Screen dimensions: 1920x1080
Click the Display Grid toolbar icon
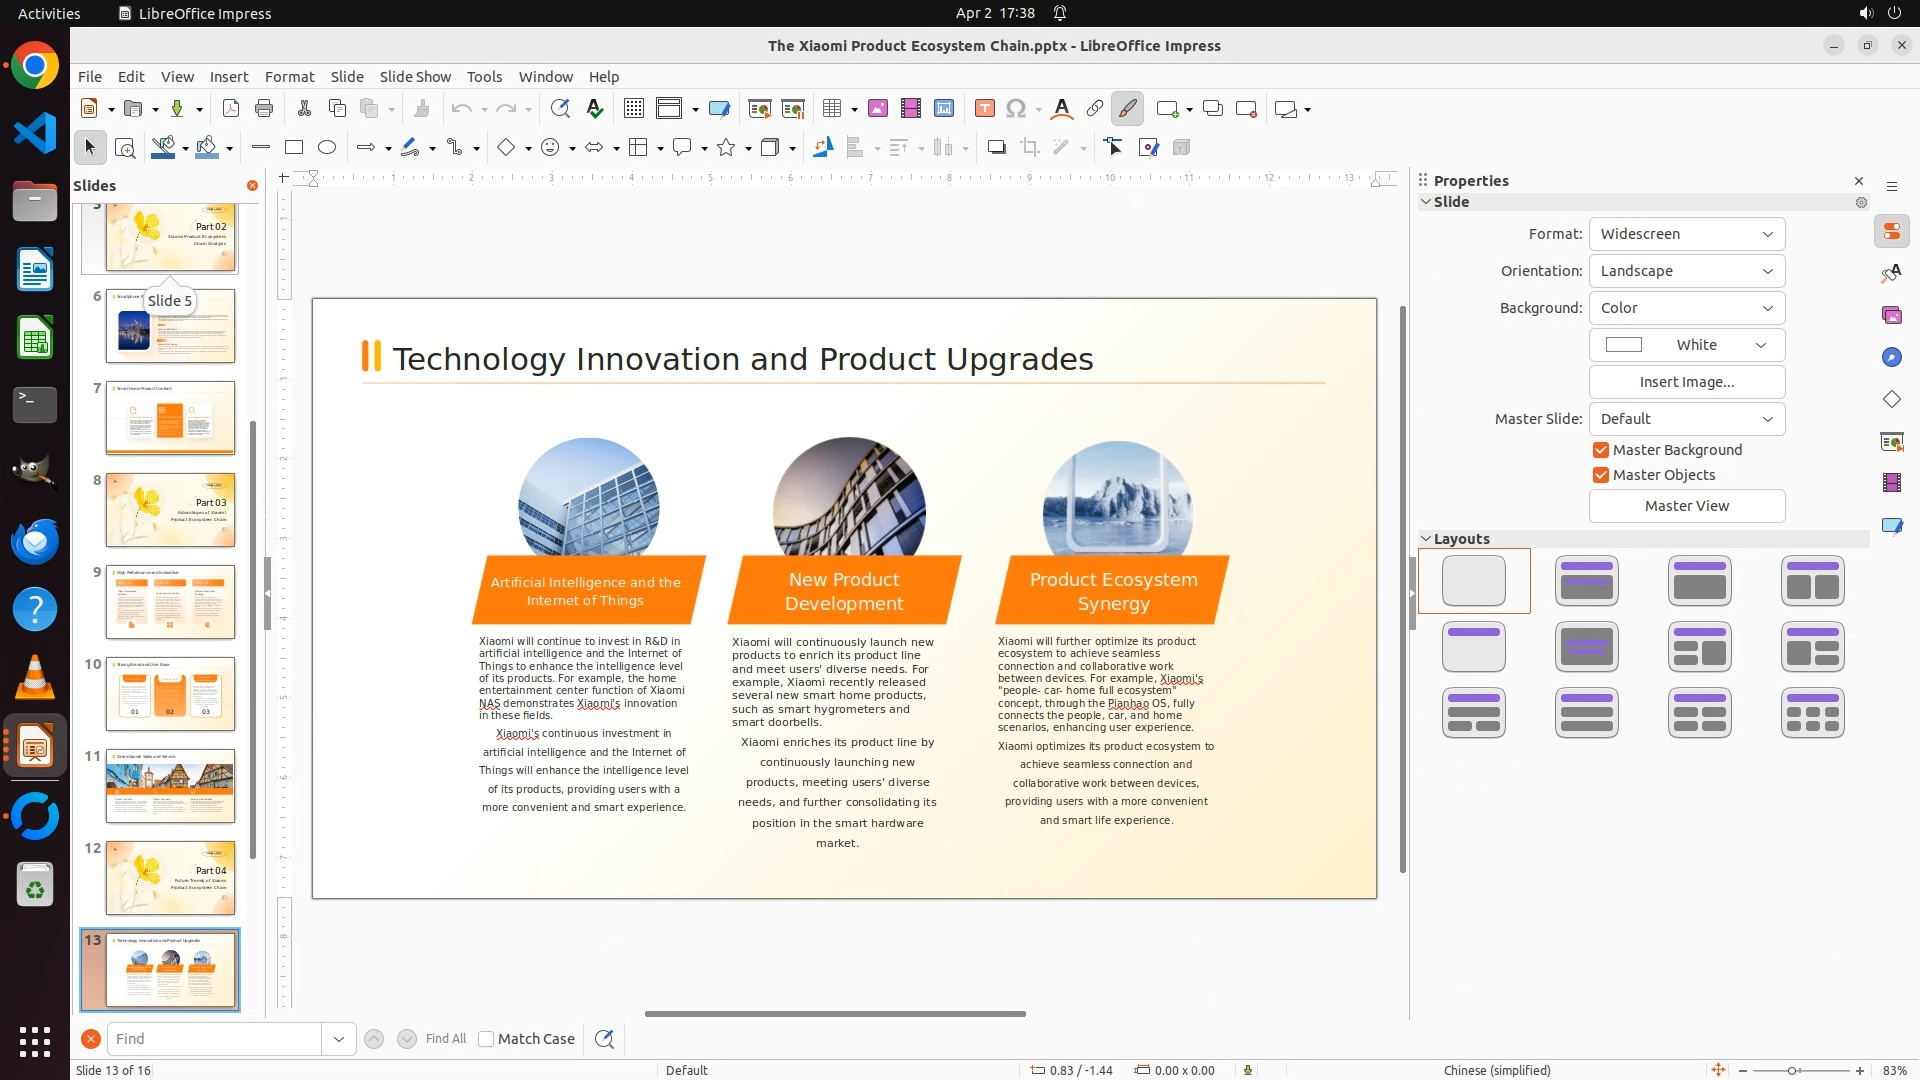(633, 109)
